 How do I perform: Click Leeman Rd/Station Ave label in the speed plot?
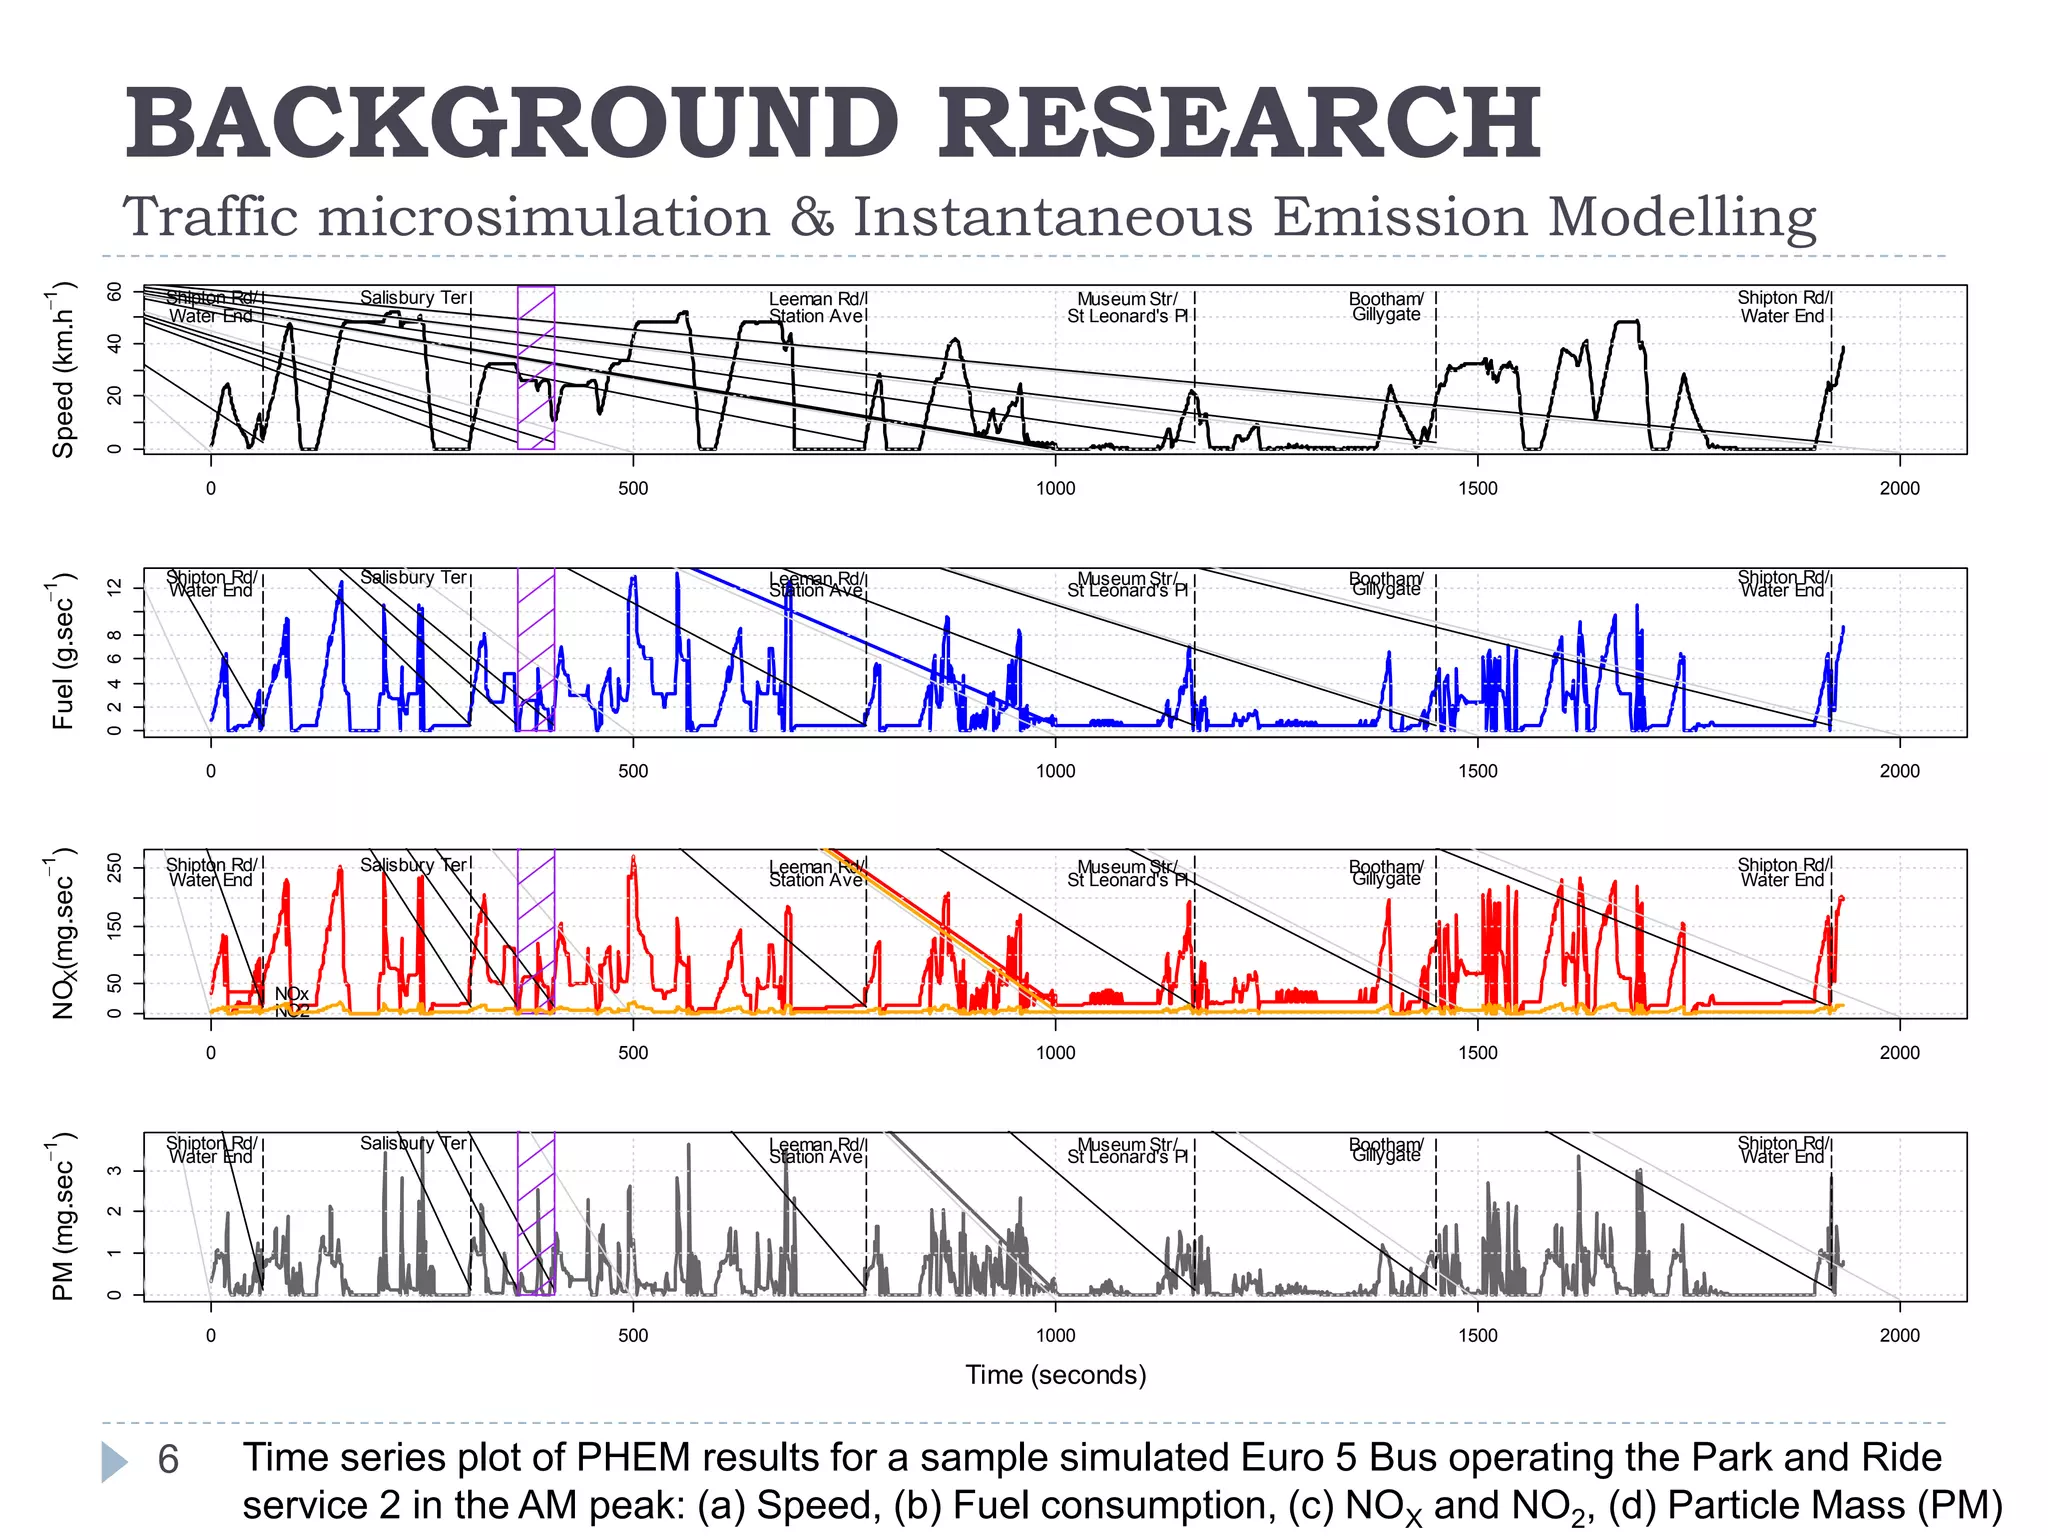tap(817, 308)
